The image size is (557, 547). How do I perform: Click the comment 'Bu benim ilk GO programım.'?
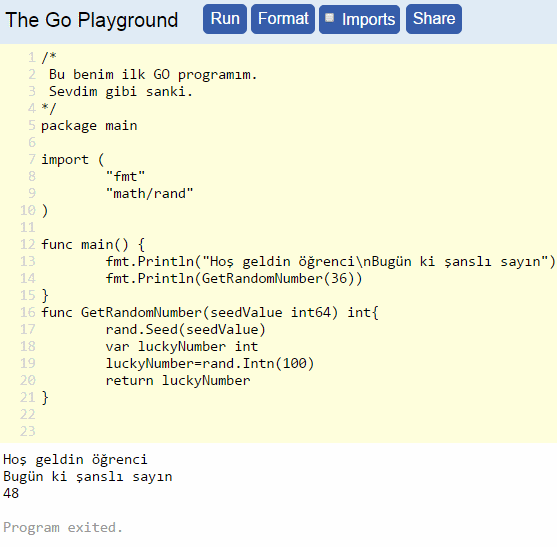[x=153, y=75]
